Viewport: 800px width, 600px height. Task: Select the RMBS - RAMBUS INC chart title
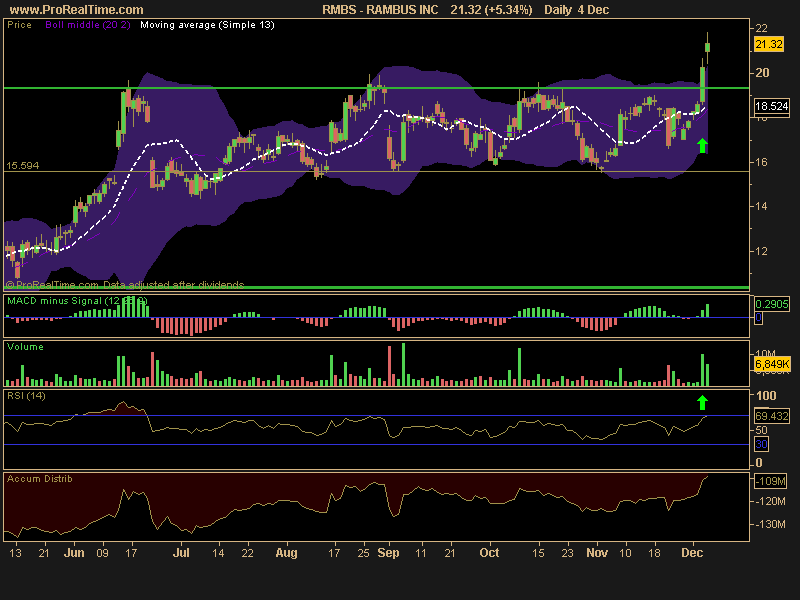pos(380,10)
